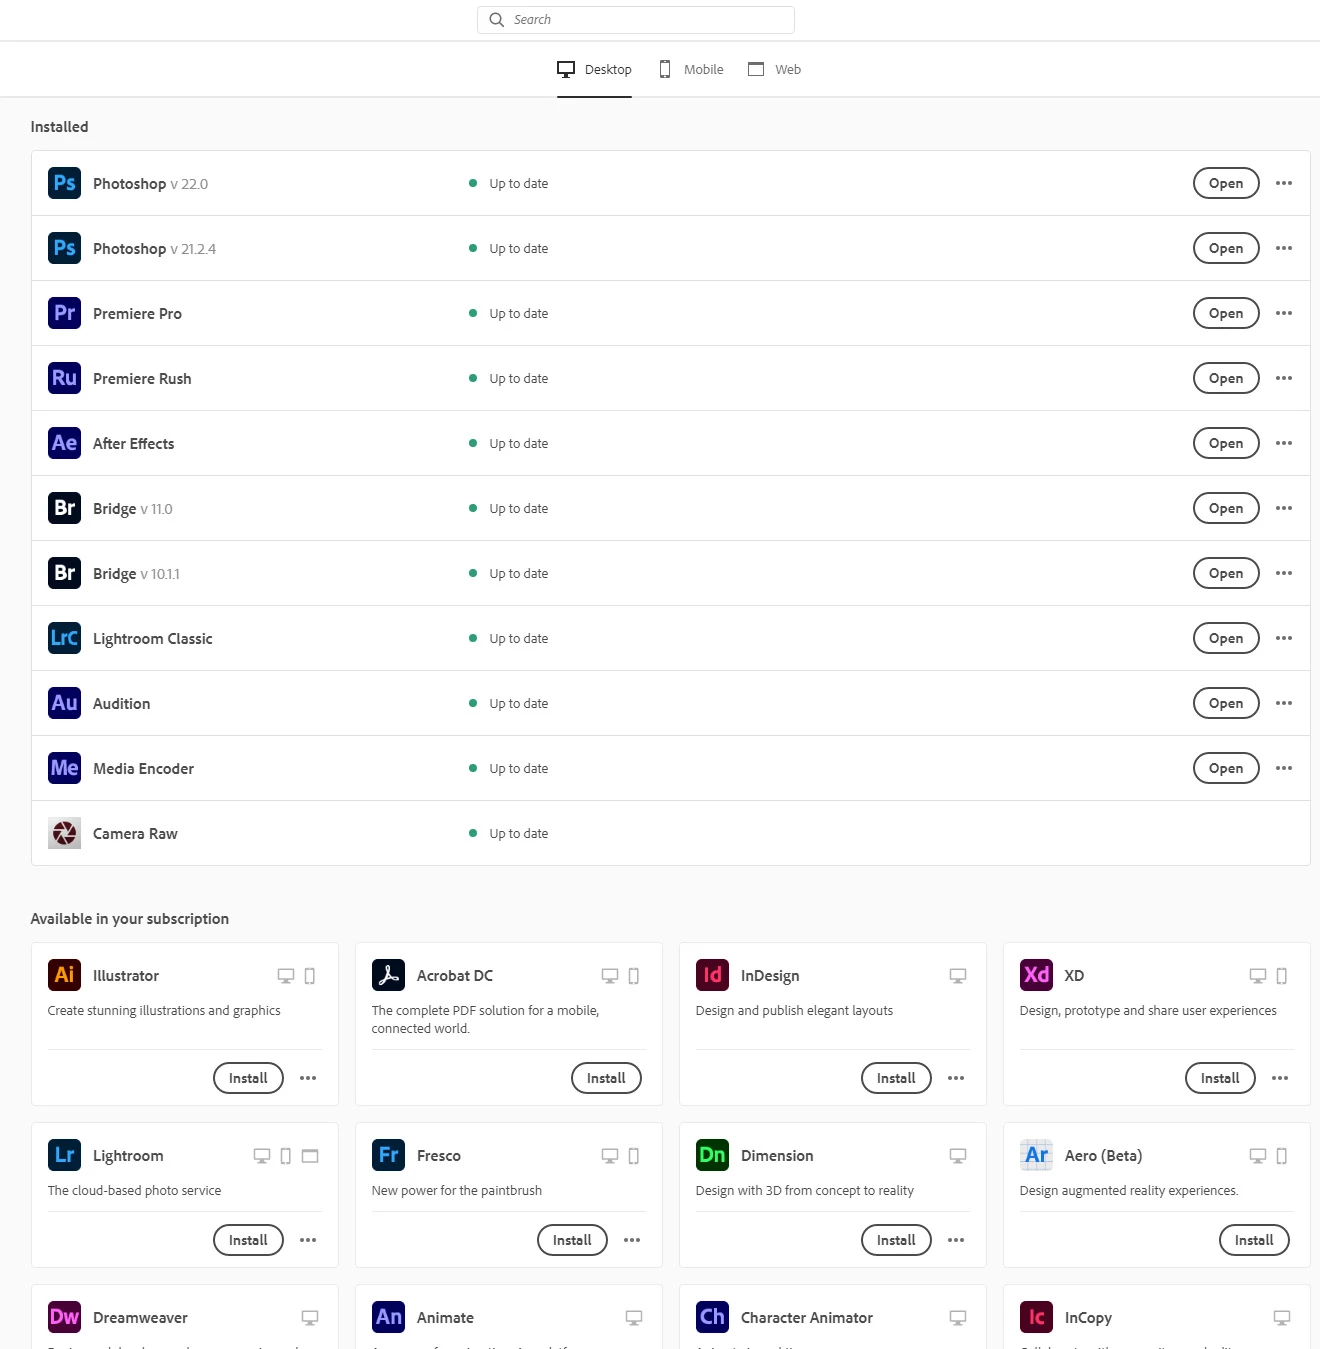Viewport: 1320px width, 1349px height.
Task: Click the Camera Raw icon
Action: point(64,833)
